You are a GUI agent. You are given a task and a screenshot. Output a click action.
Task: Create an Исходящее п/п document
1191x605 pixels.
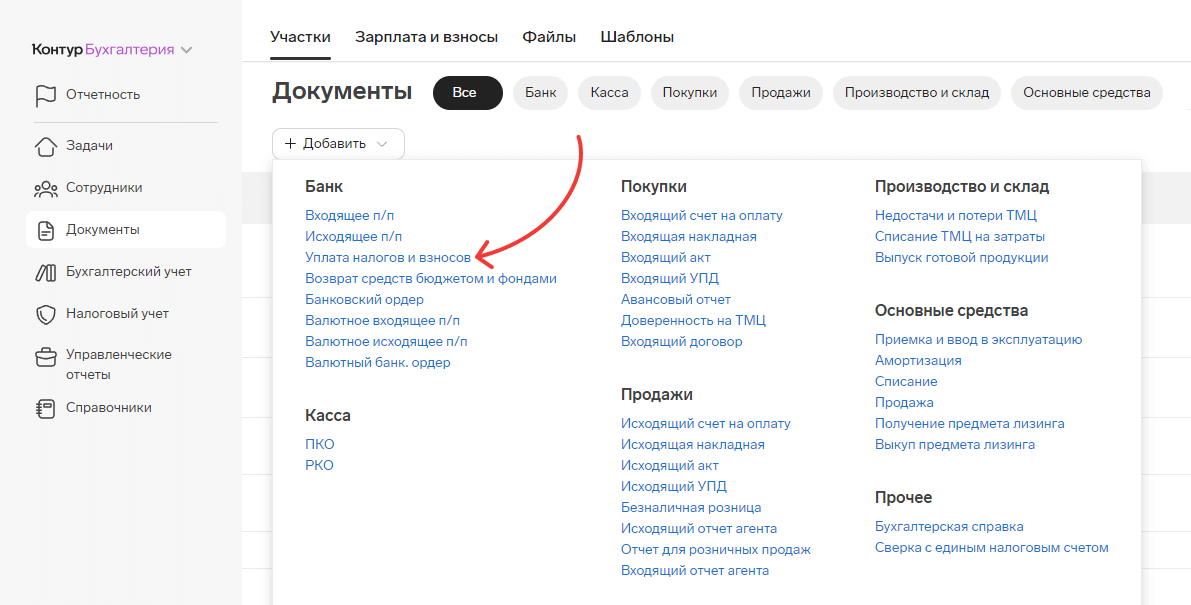click(354, 237)
